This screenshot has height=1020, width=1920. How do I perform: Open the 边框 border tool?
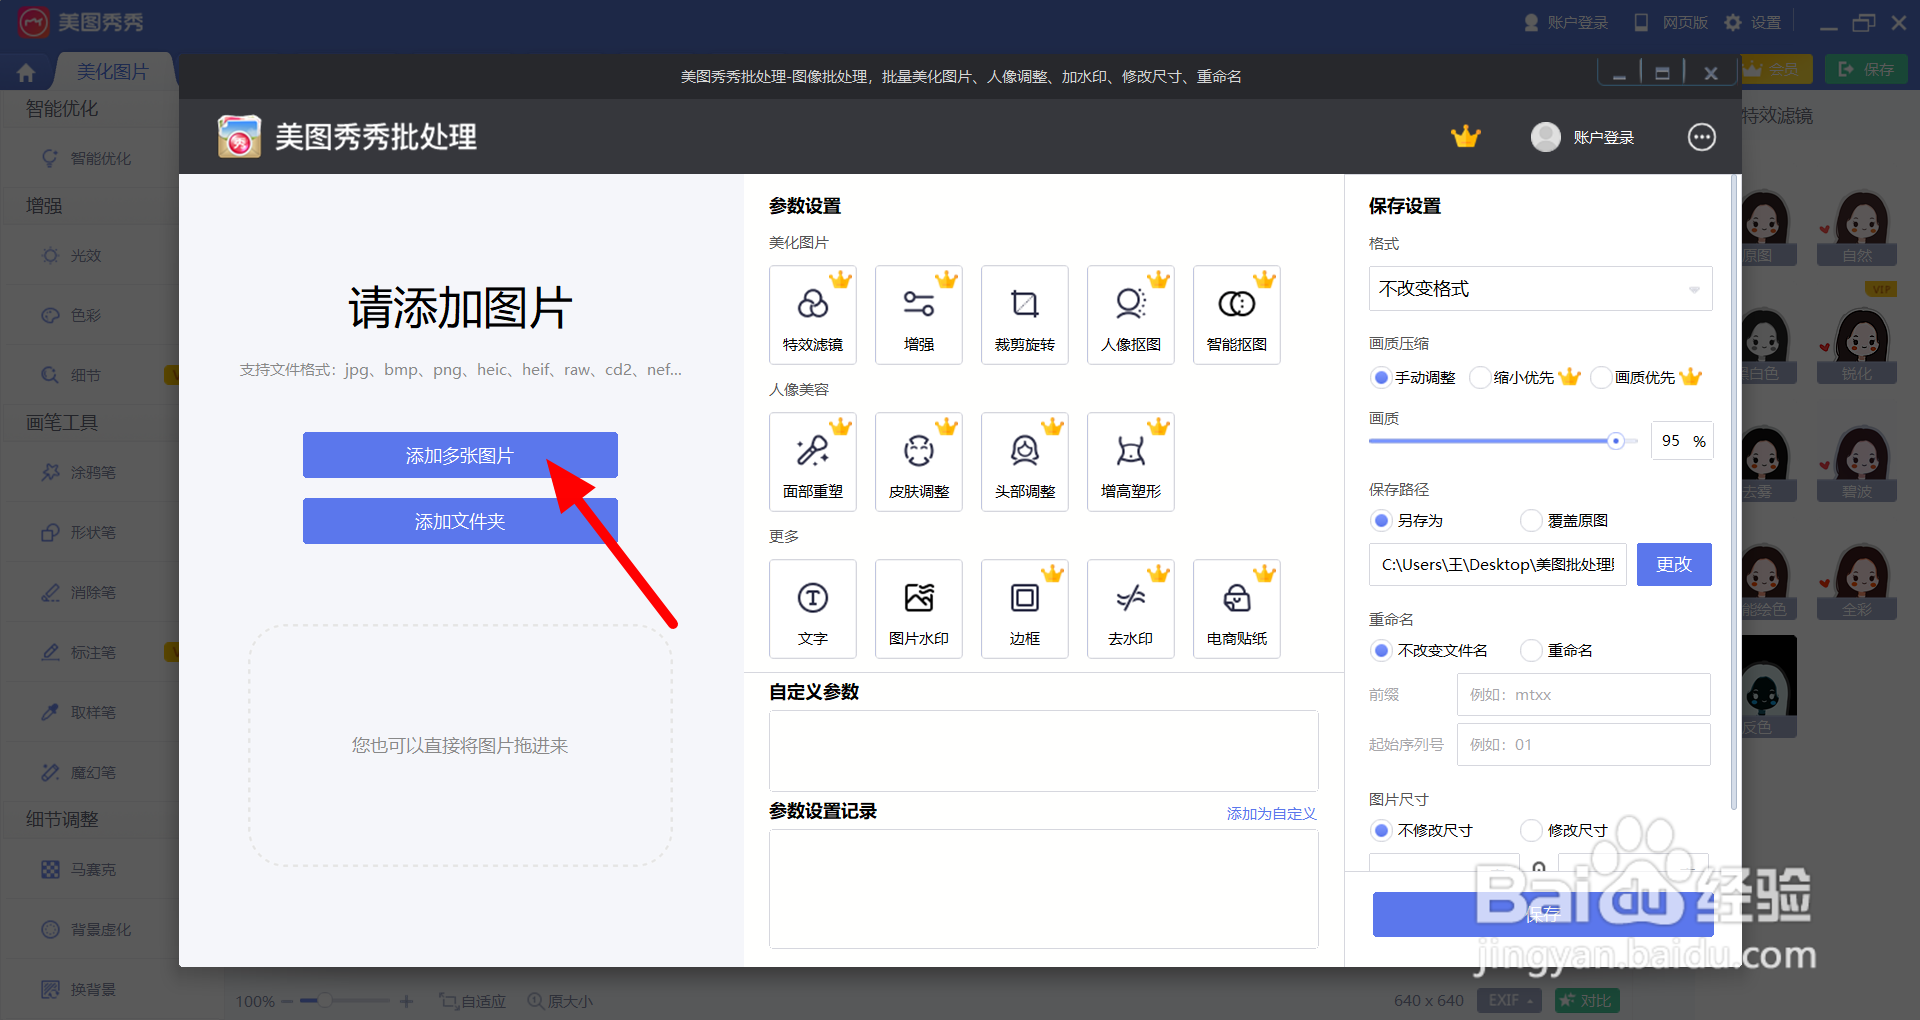1024,609
